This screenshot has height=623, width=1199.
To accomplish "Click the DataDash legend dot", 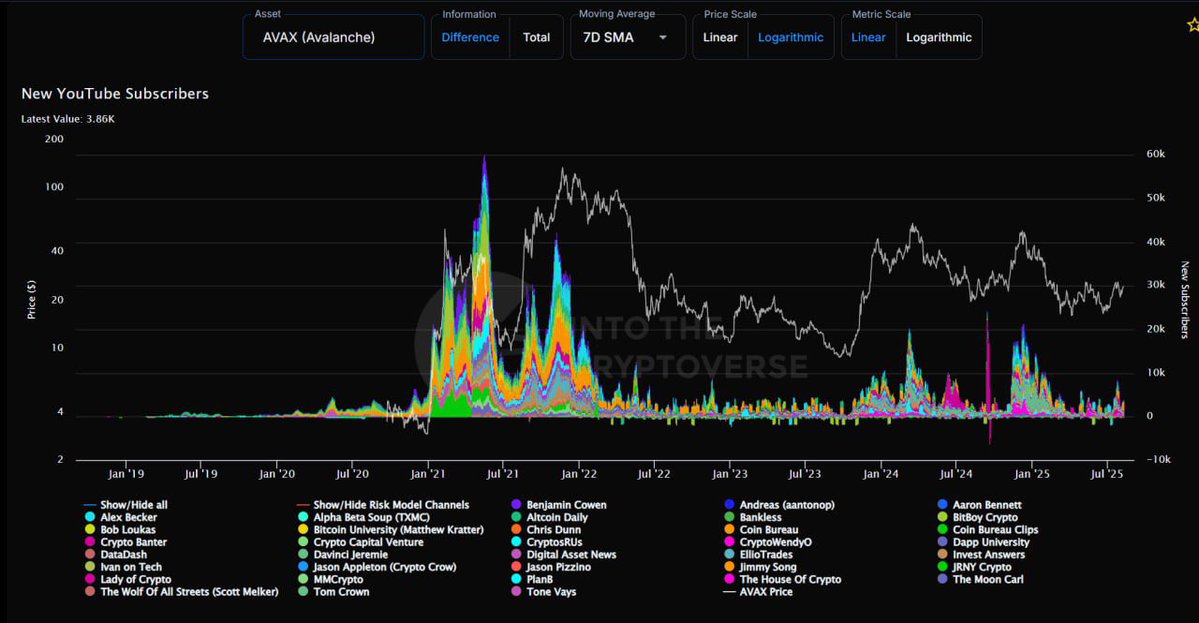I will point(90,554).
